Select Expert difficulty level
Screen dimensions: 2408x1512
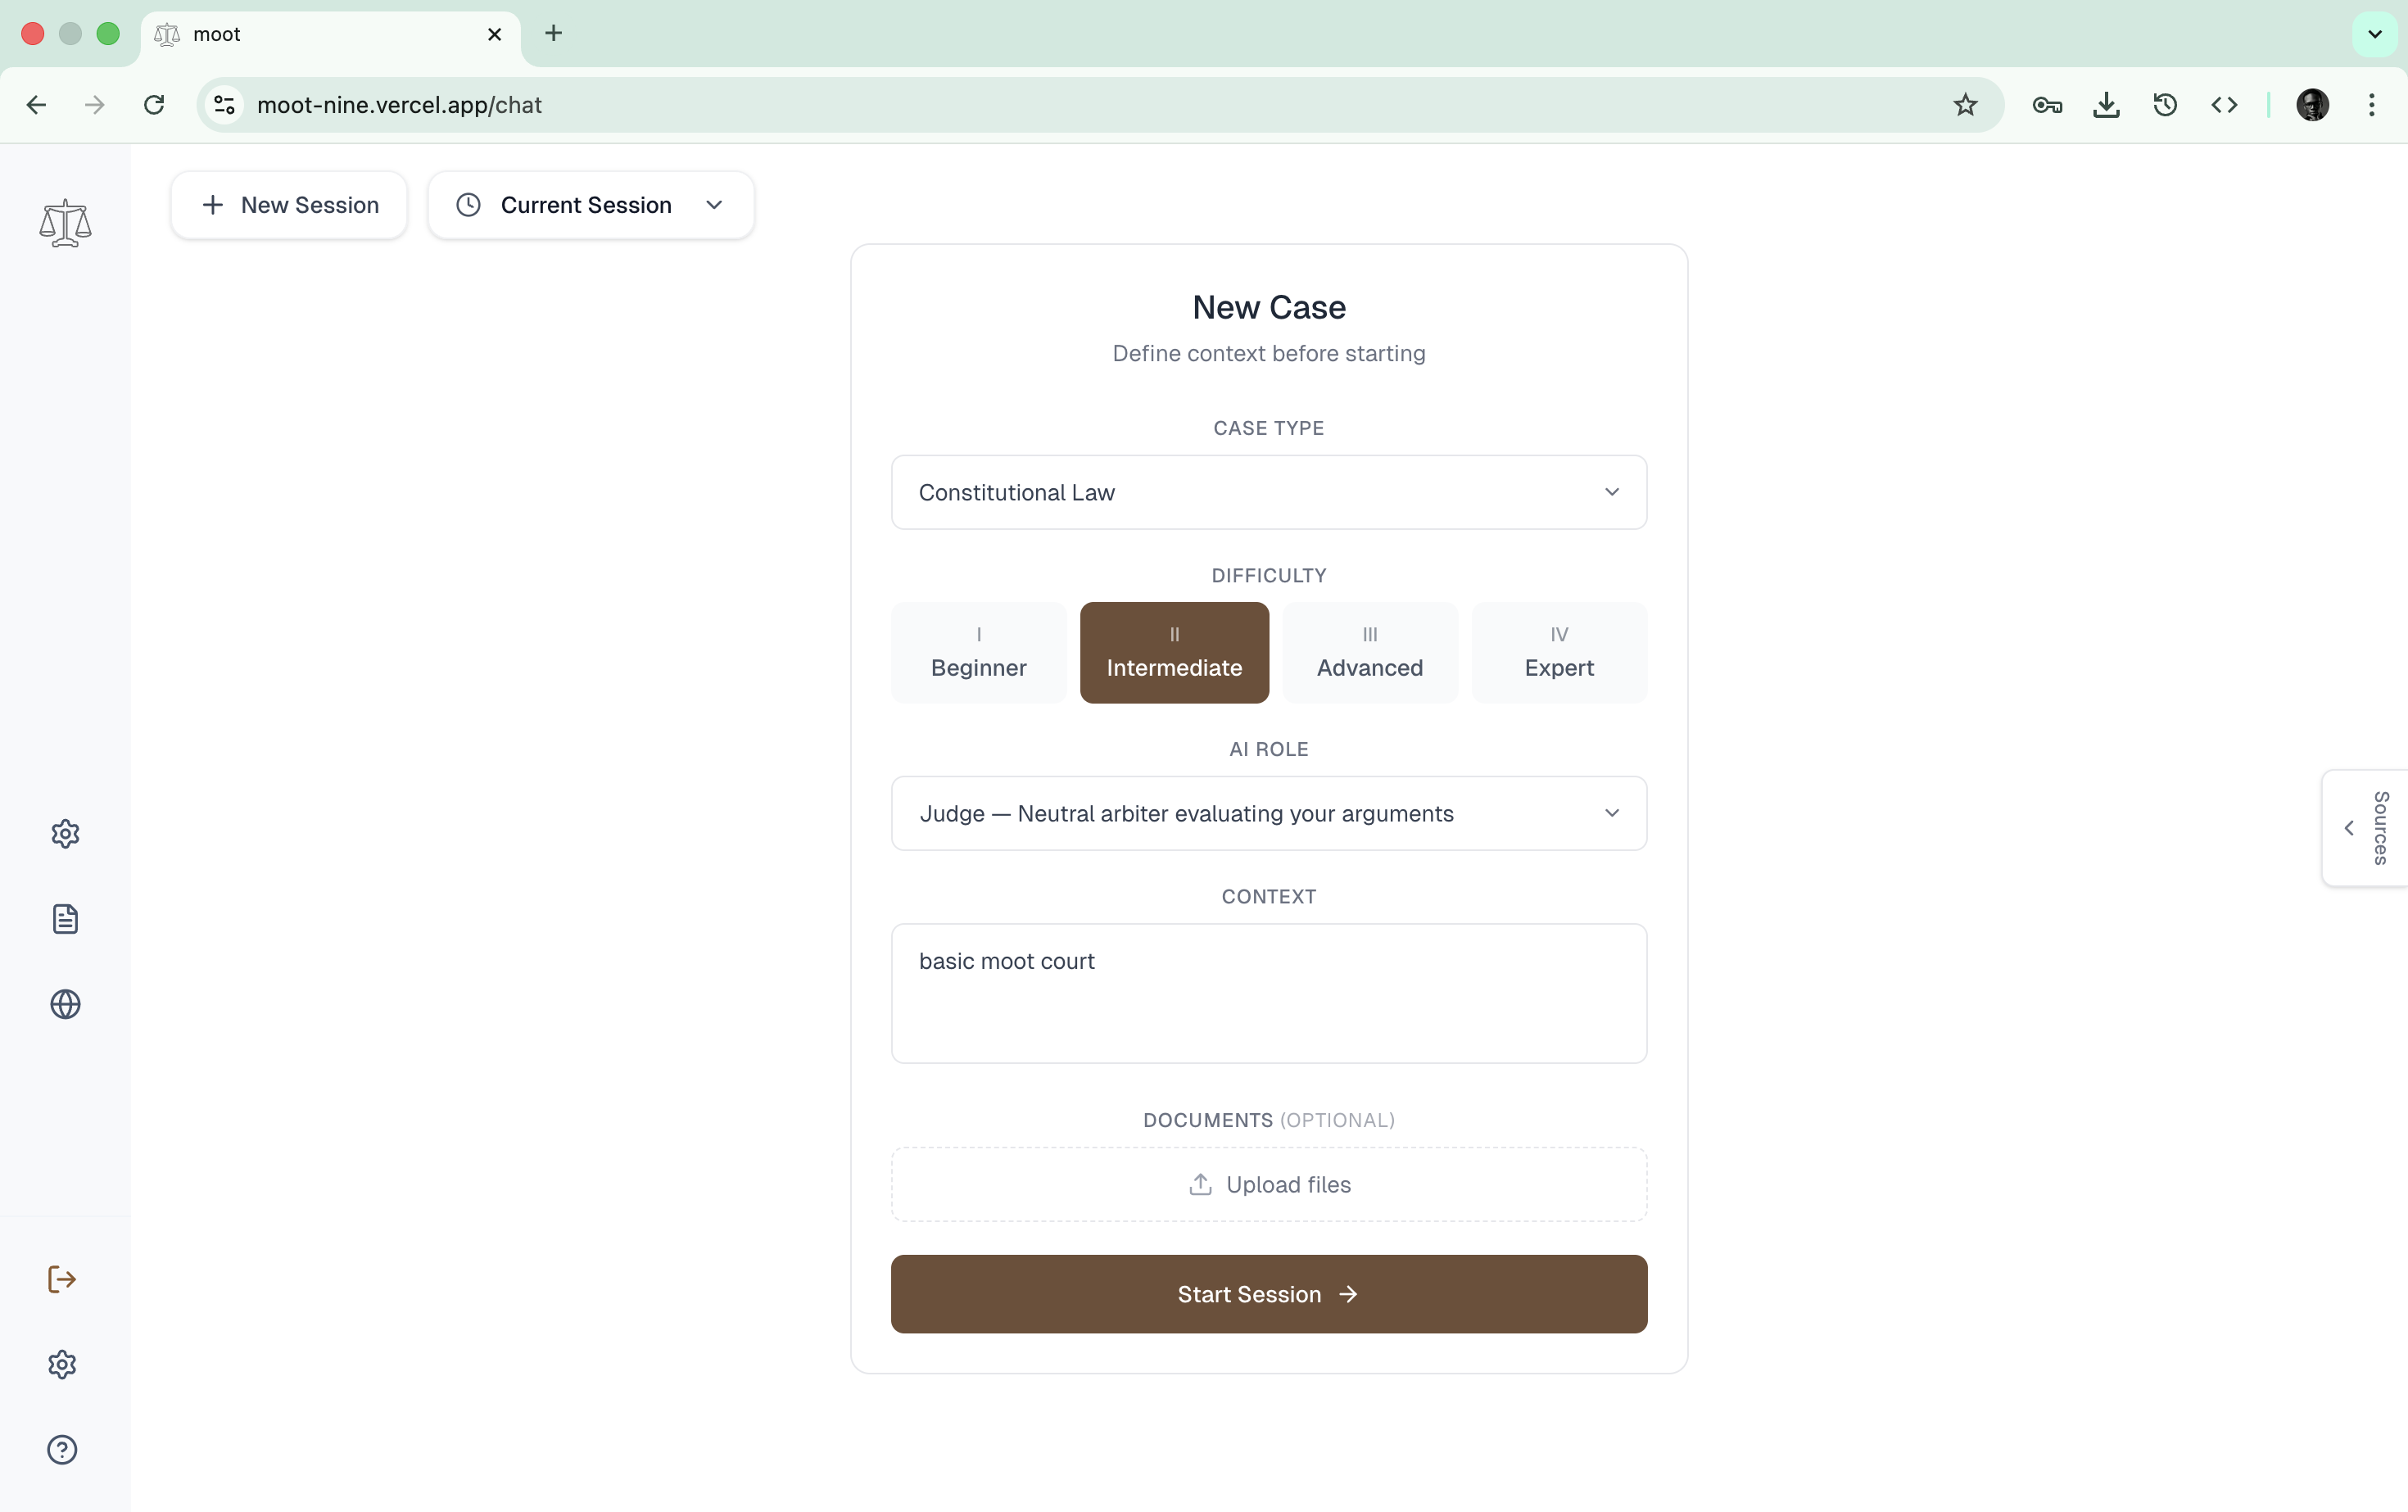tap(1558, 652)
